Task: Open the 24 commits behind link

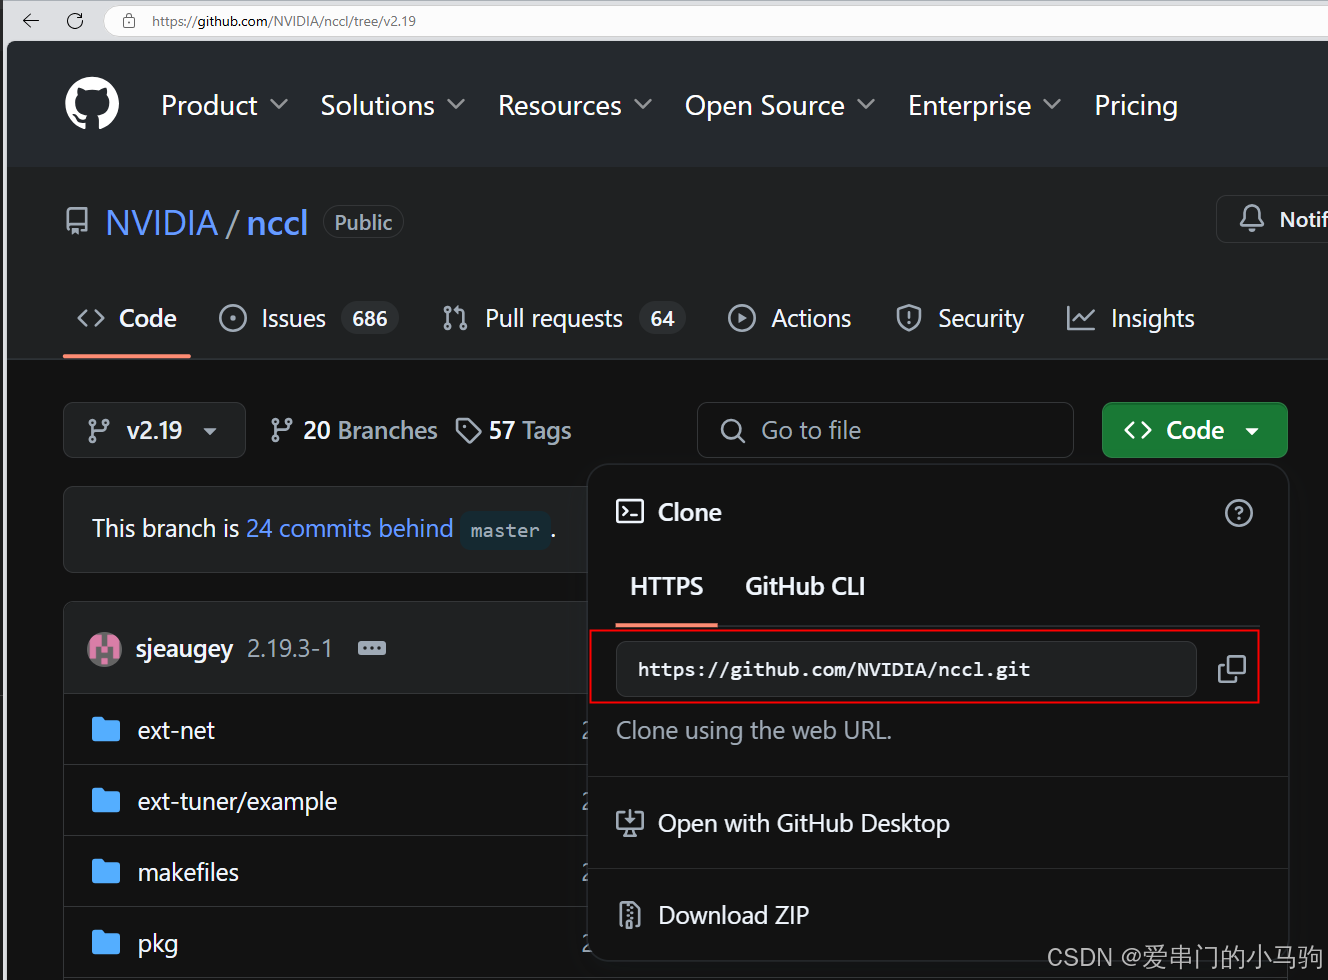Action: pyautogui.click(x=350, y=528)
